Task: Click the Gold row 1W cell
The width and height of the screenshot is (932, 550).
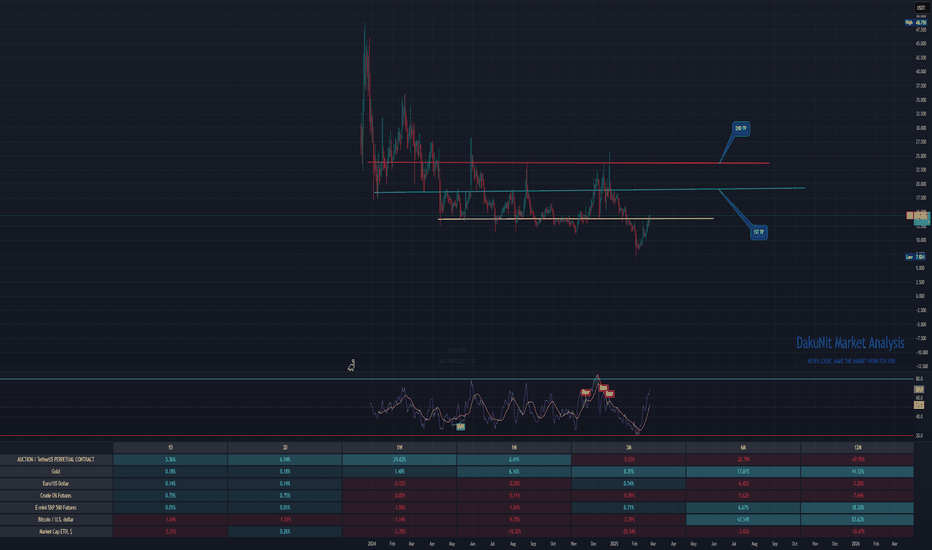Action: pos(399,472)
